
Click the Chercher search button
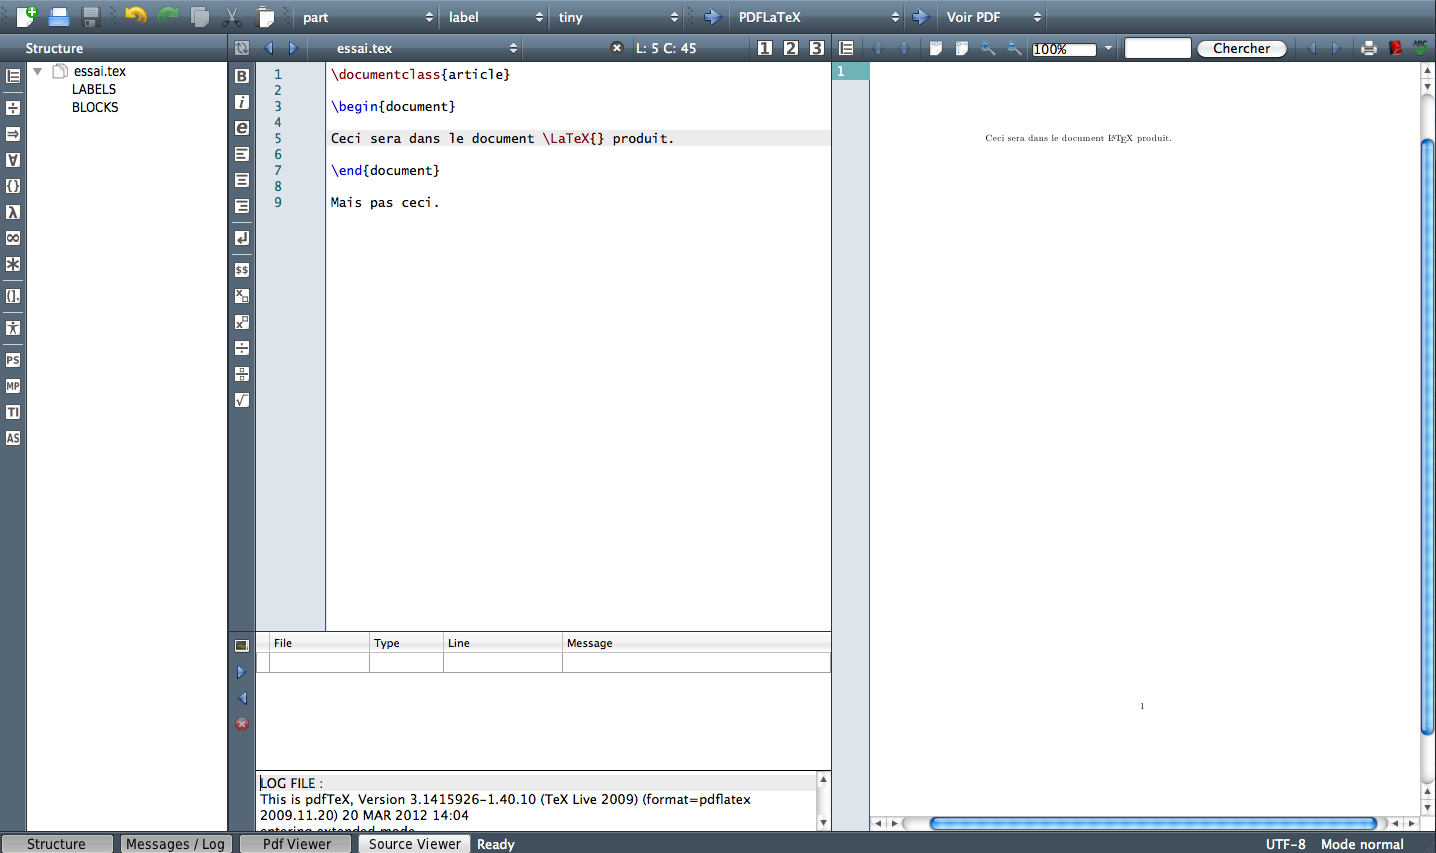1242,48
